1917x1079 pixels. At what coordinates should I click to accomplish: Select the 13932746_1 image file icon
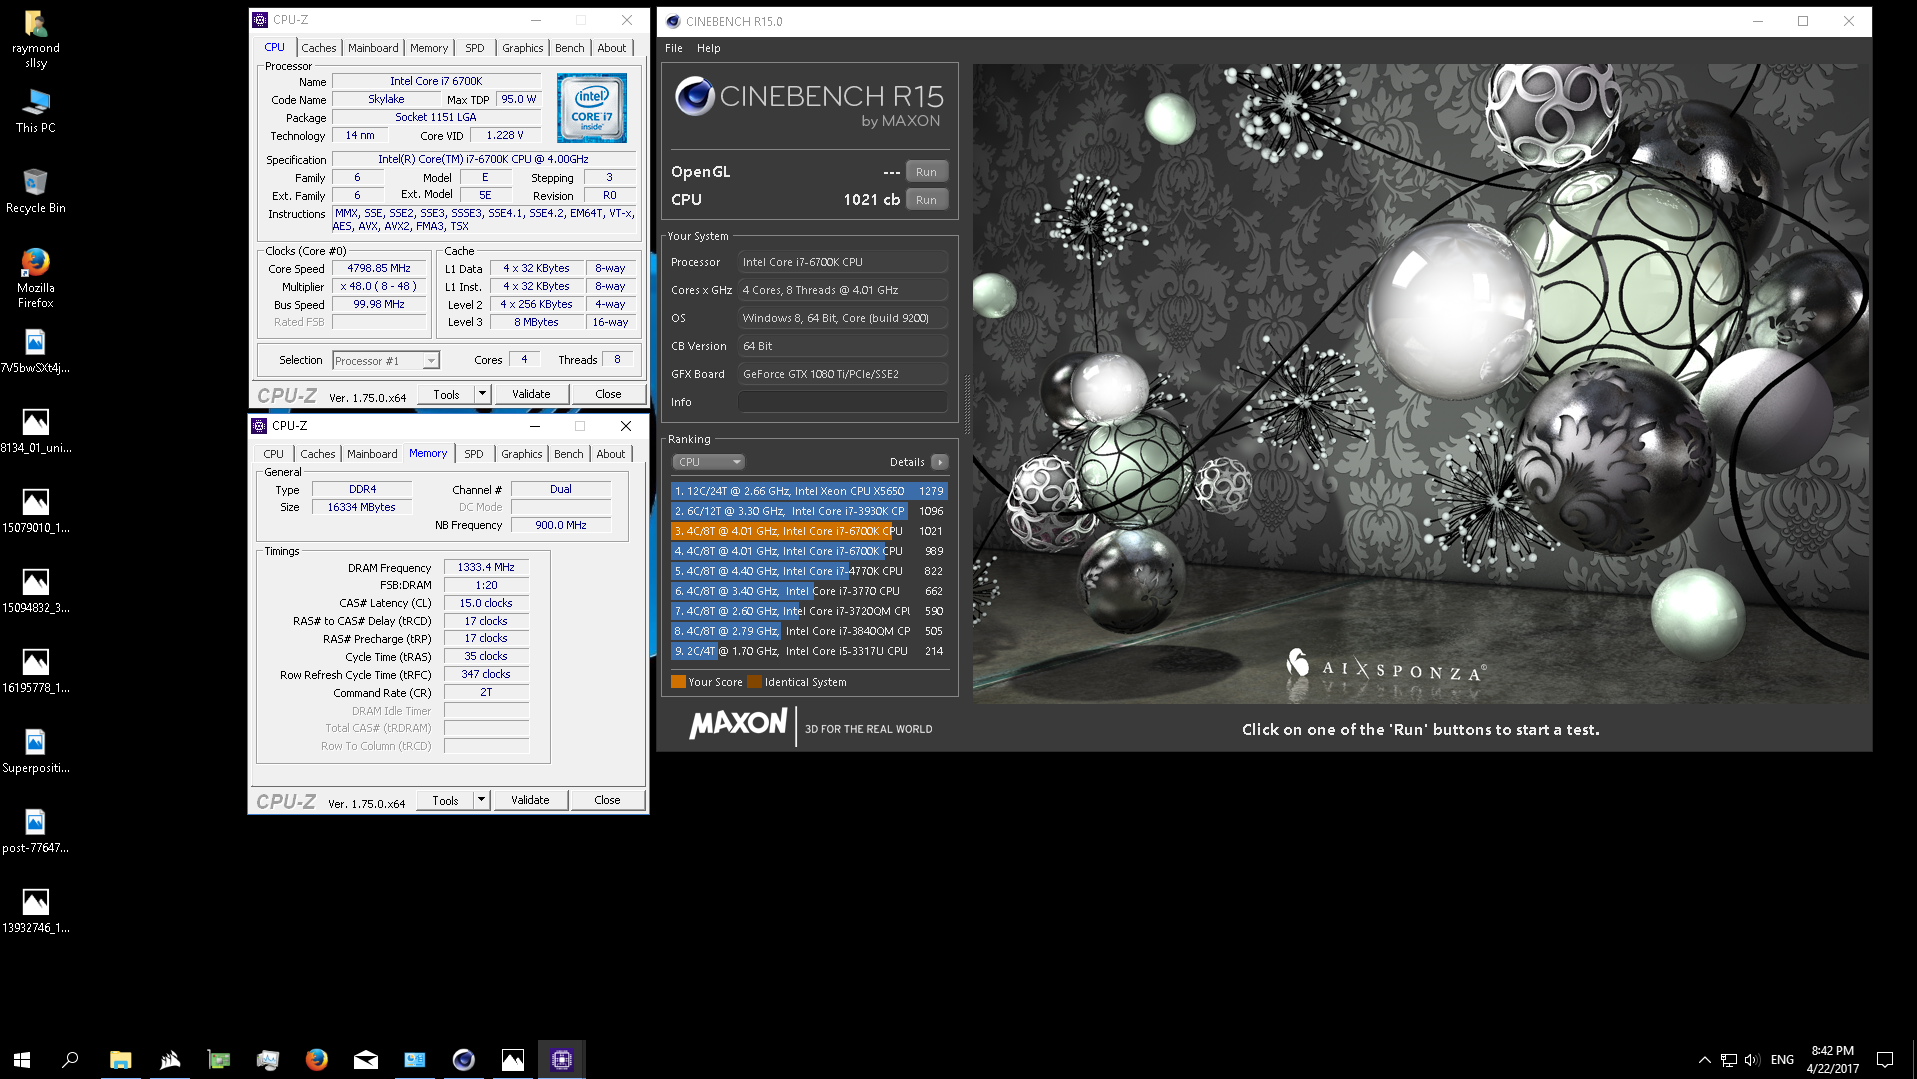35,911
